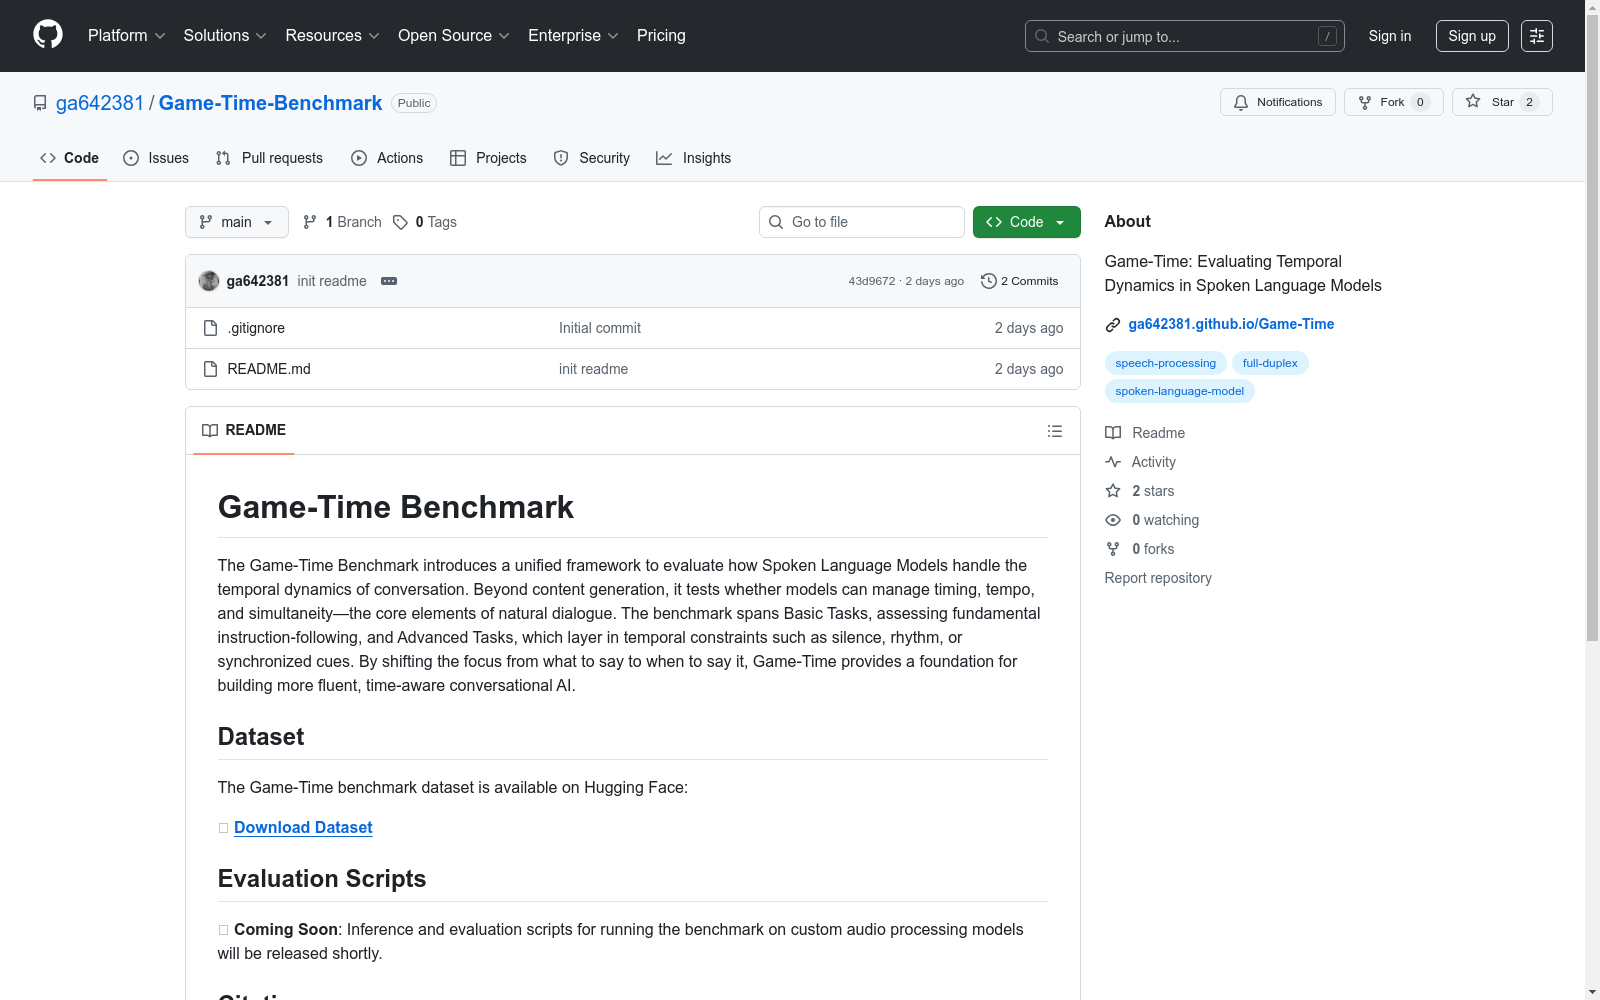Open ga642381.github.io/Game-Time website link

click(x=1231, y=324)
